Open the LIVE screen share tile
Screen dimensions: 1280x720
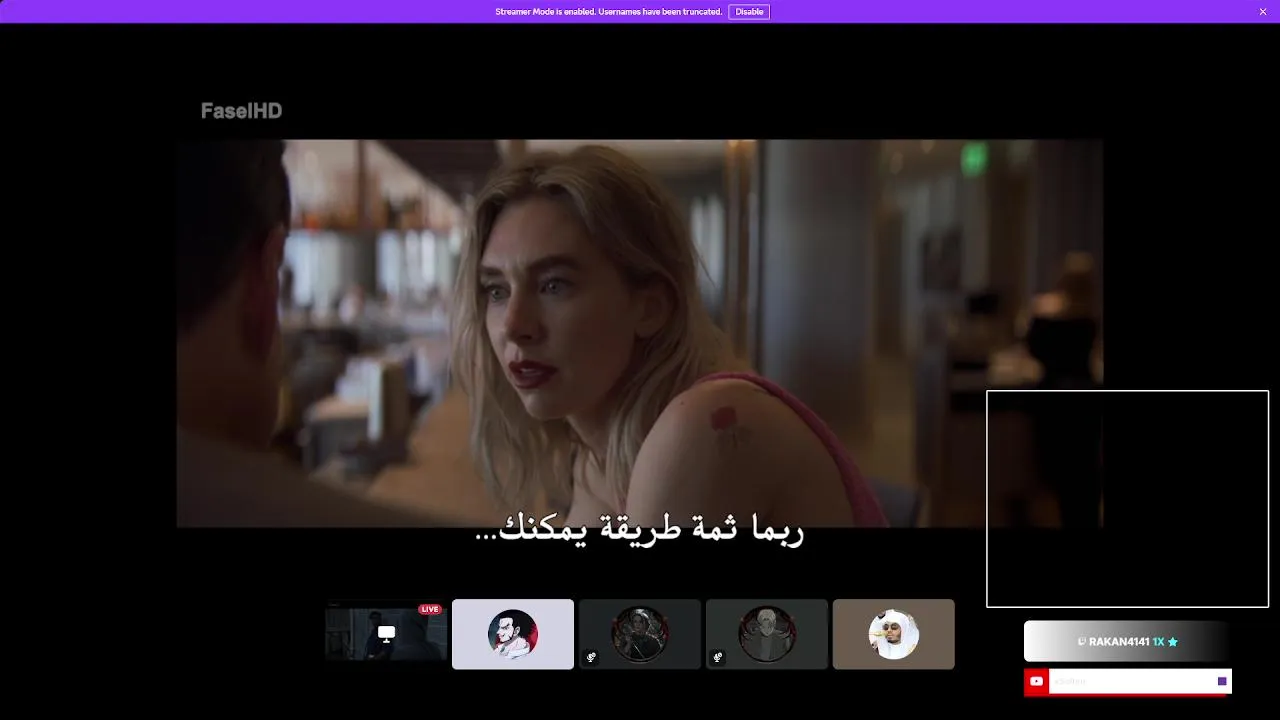coord(386,634)
